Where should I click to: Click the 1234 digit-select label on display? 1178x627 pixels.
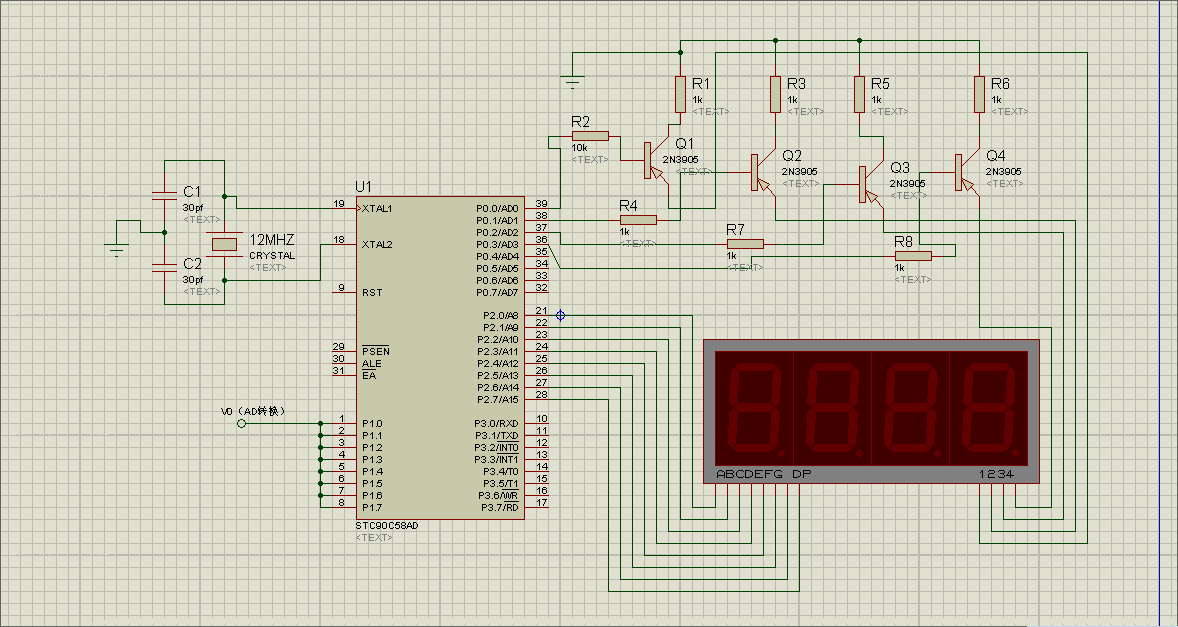pos(997,475)
